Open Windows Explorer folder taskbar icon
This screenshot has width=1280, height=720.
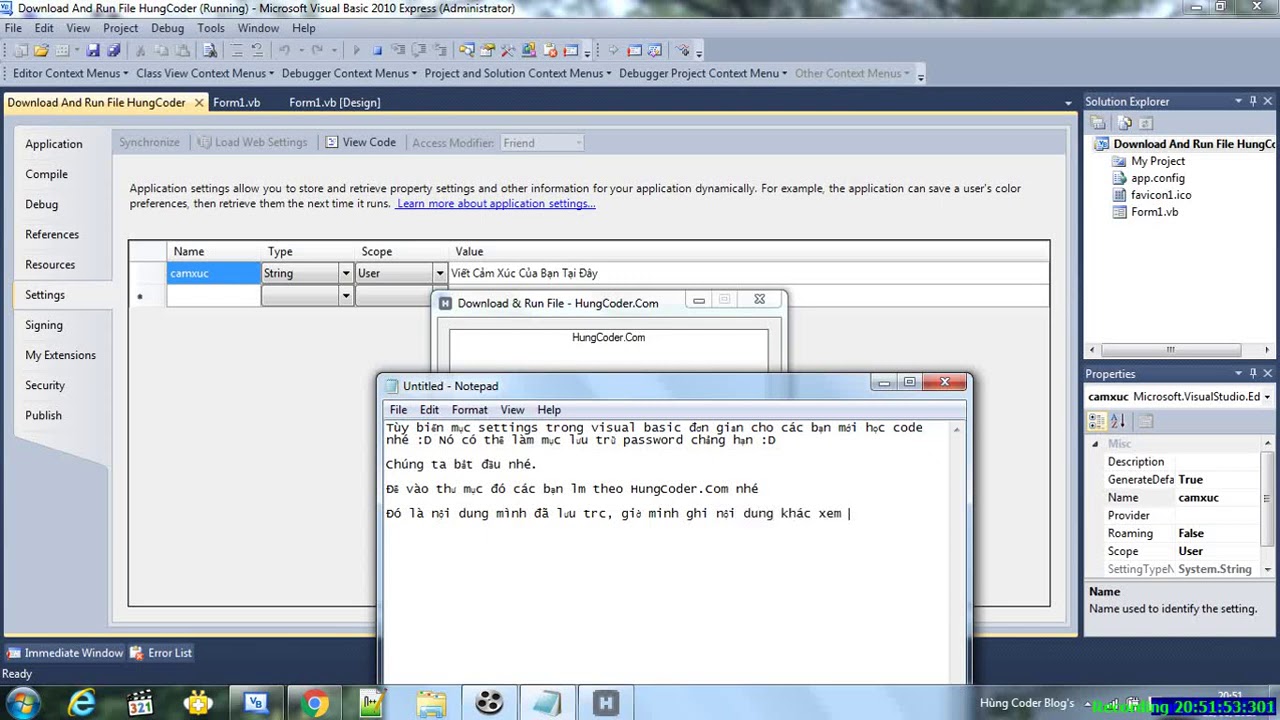tap(431, 703)
